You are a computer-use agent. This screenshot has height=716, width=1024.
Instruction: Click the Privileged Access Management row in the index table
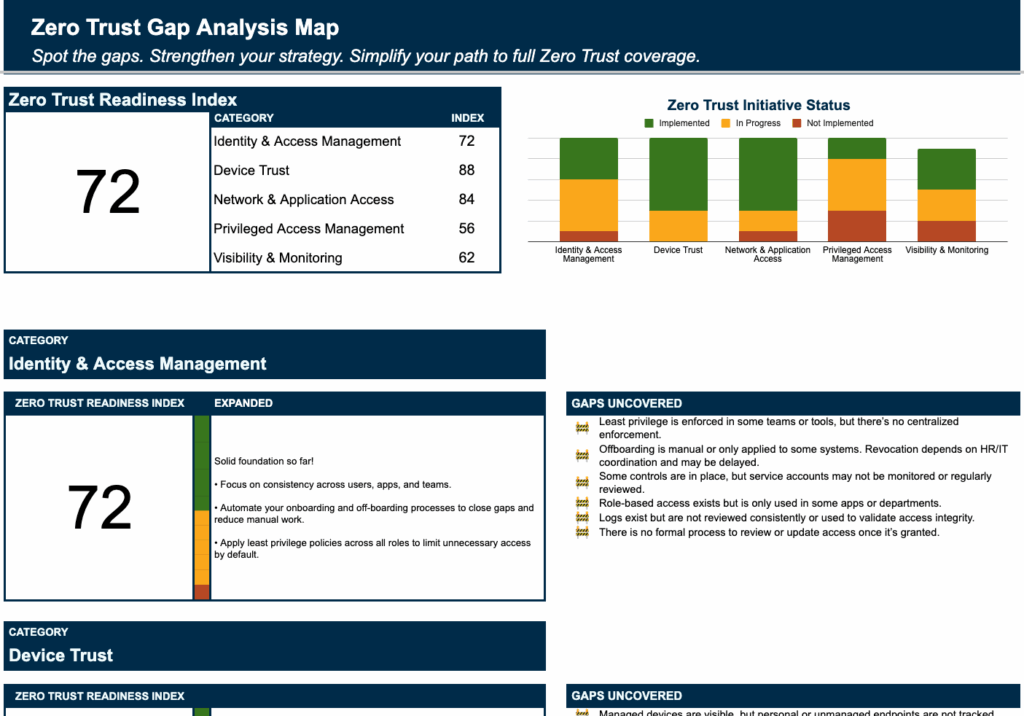pyautogui.click(x=308, y=229)
